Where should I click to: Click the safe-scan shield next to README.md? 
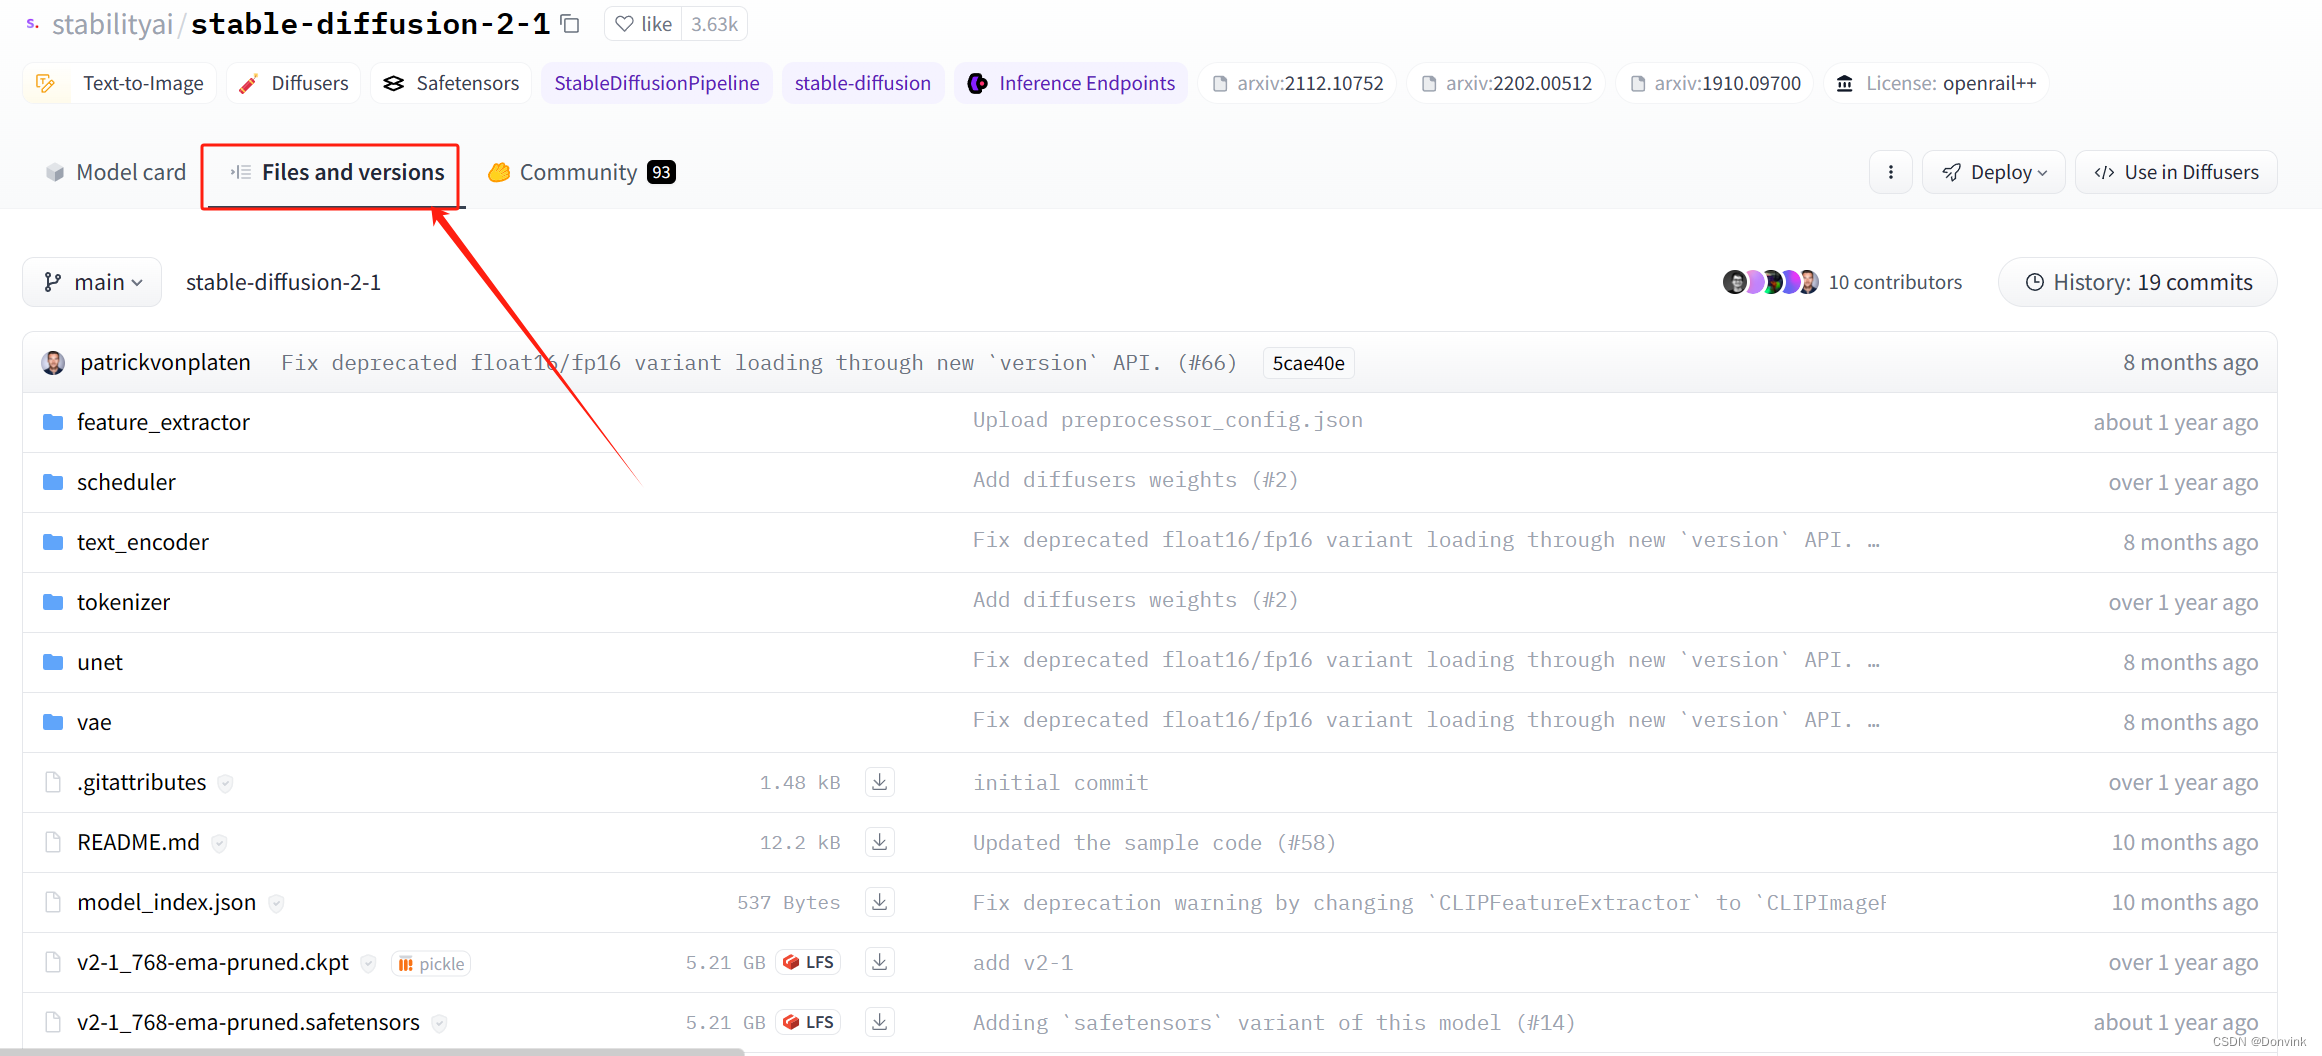(x=219, y=844)
